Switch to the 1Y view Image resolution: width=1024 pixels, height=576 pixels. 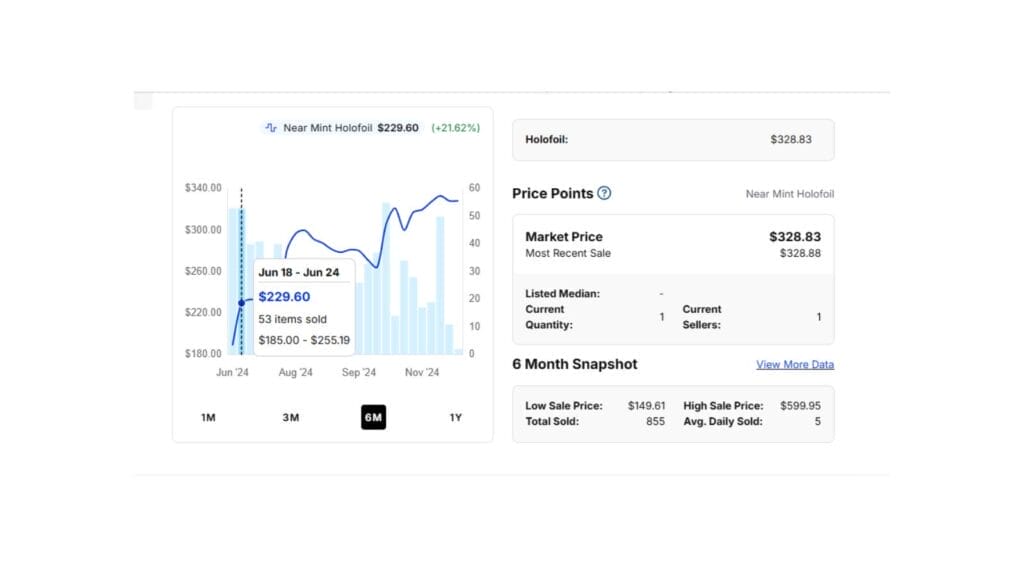point(455,417)
